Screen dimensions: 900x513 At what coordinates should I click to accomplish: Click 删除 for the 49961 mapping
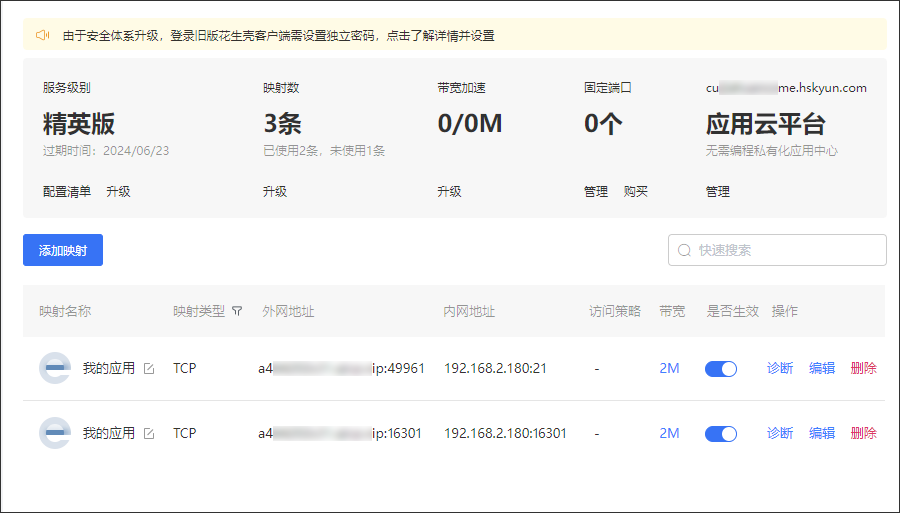pyautogui.click(x=864, y=368)
